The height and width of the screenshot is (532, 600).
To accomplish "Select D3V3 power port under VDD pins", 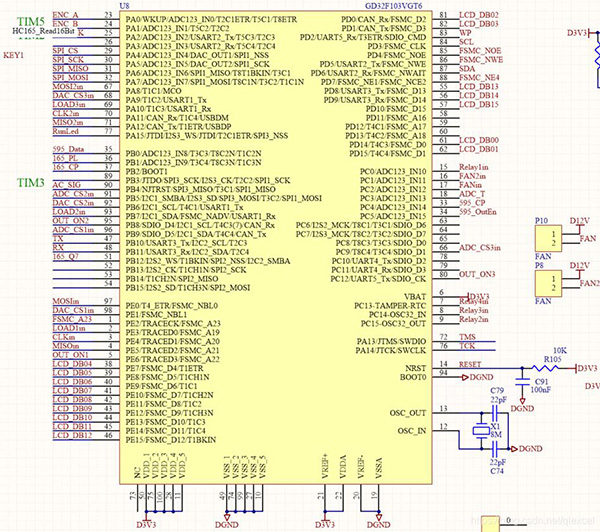I will pos(146,521).
